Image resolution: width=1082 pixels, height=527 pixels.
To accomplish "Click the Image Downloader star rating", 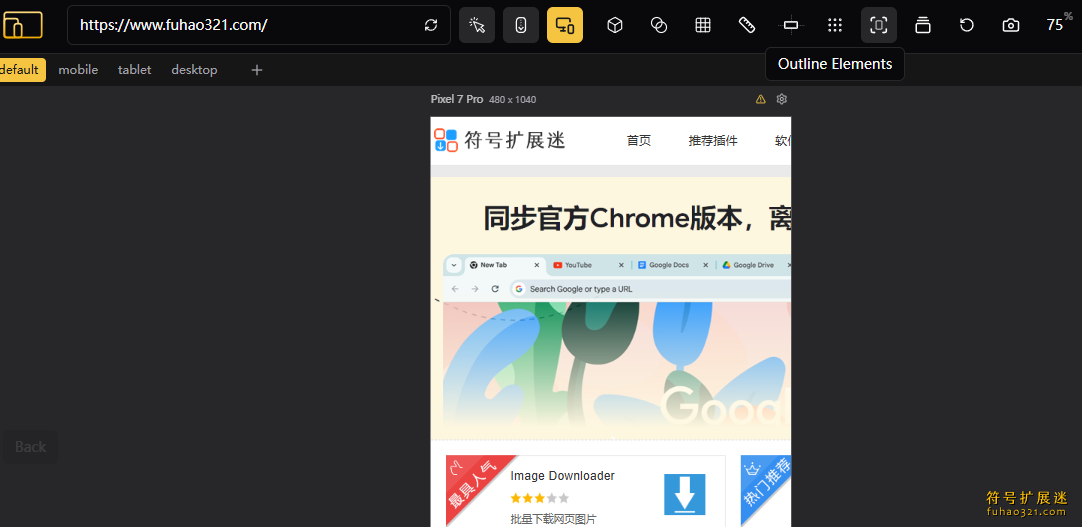I will tap(540, 498).
